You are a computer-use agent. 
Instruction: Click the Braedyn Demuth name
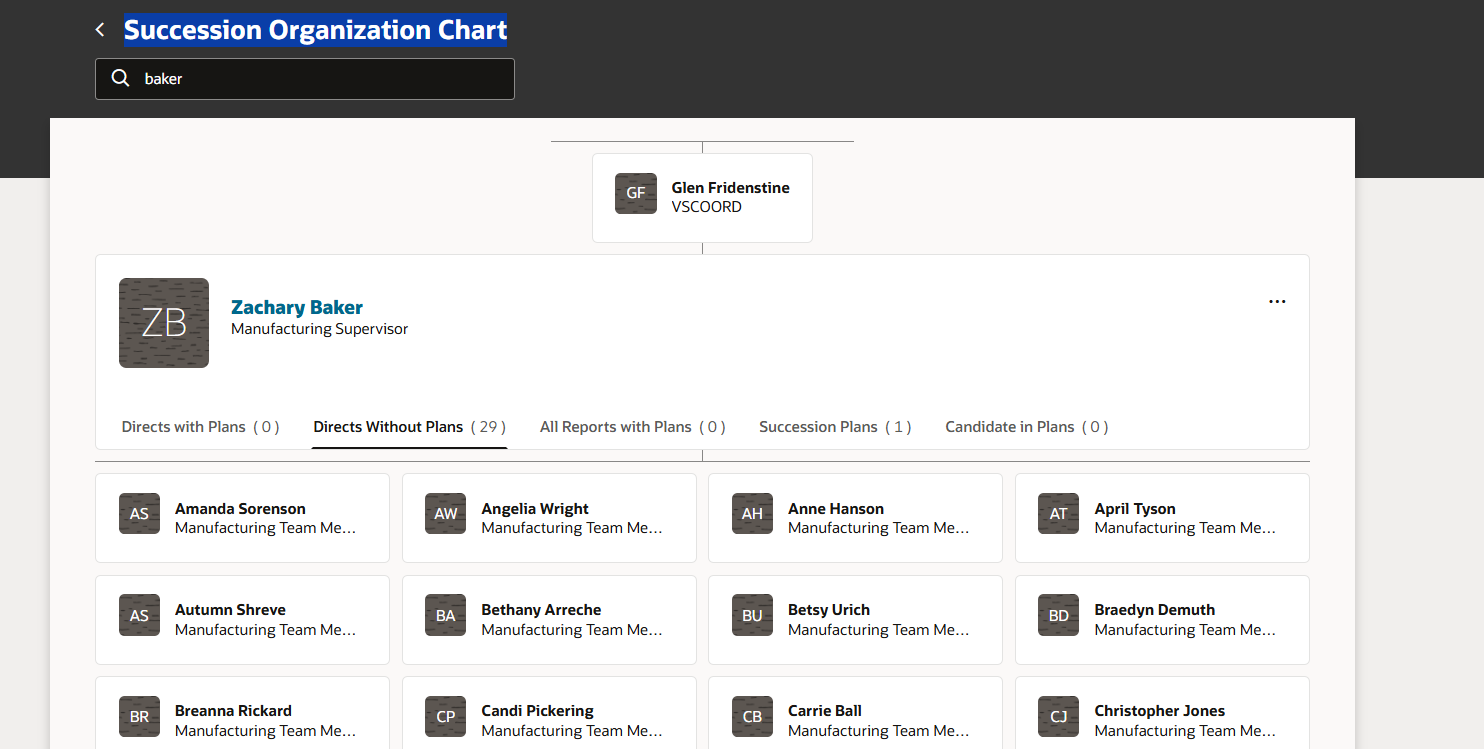1155,610
